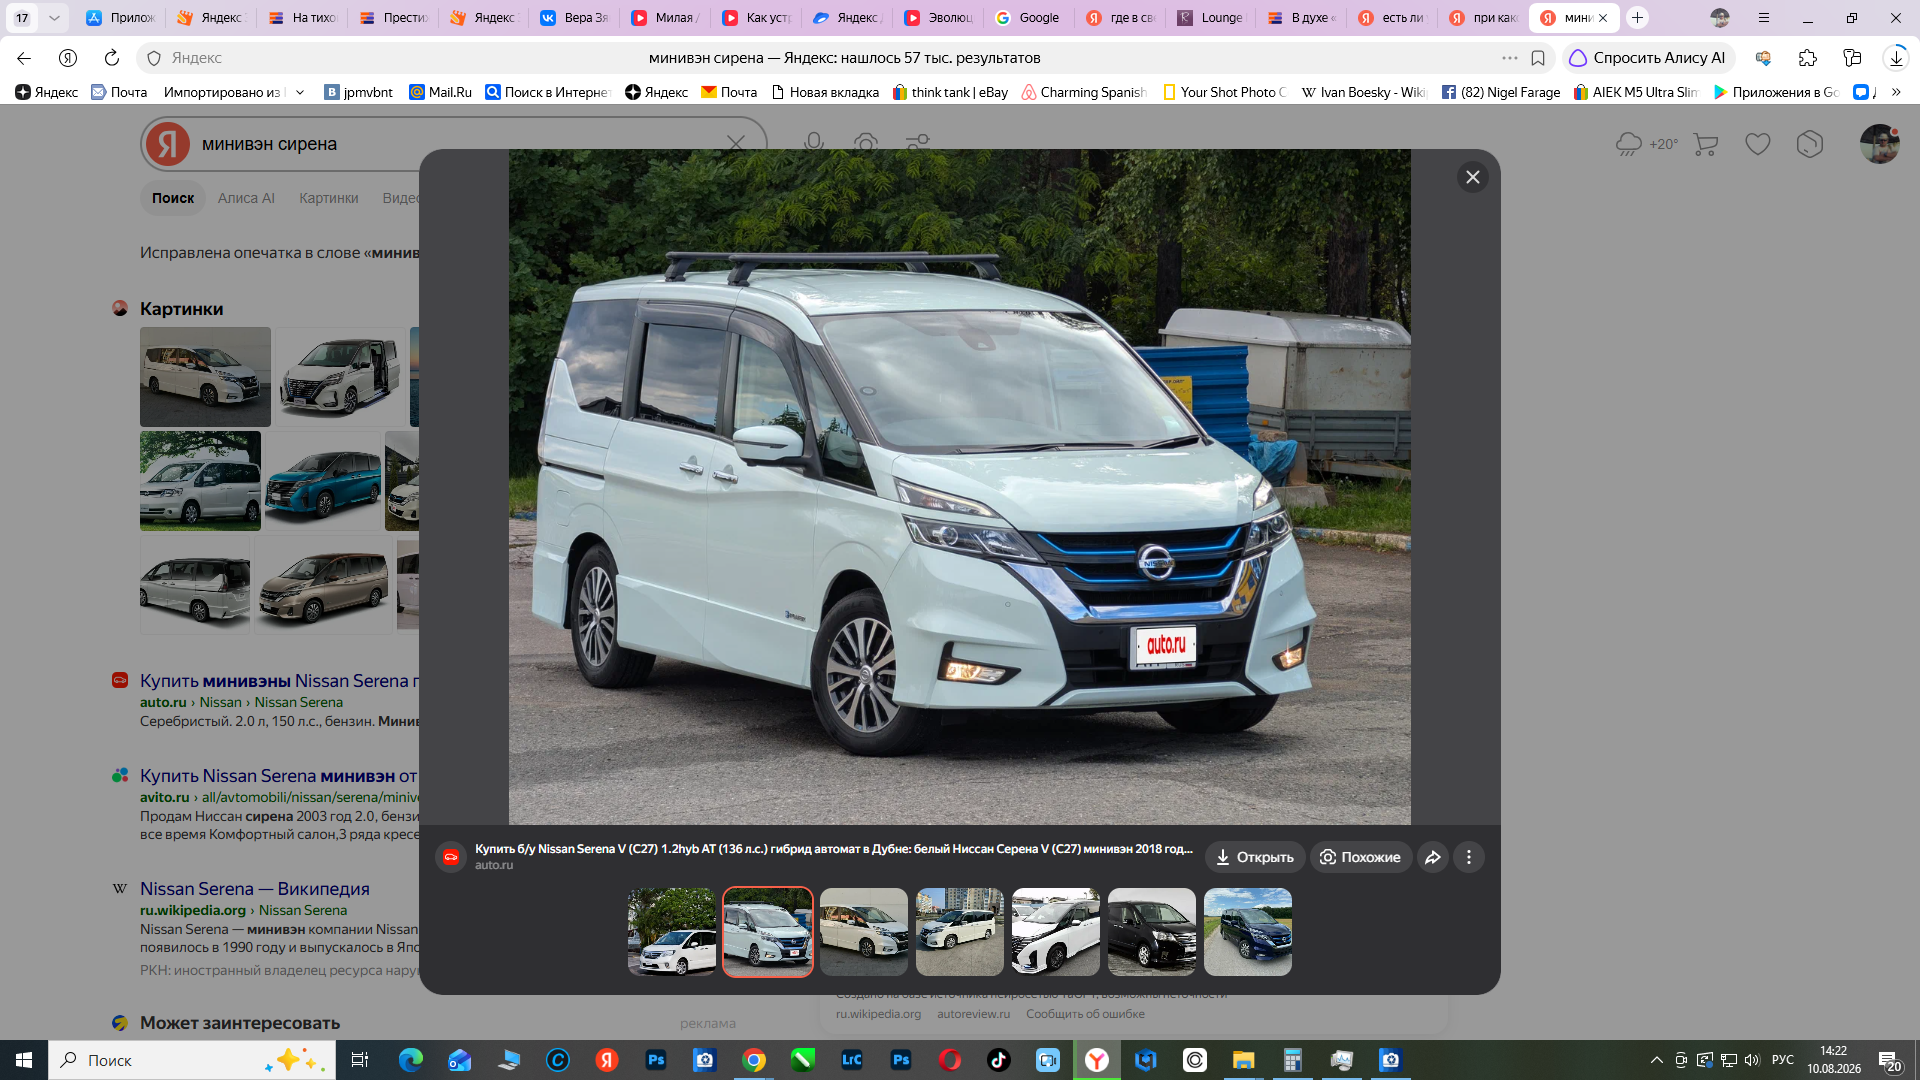Open favorites heart icon on Yandex page
Screen dimensions: 1920x1080
pos(1758,144)
